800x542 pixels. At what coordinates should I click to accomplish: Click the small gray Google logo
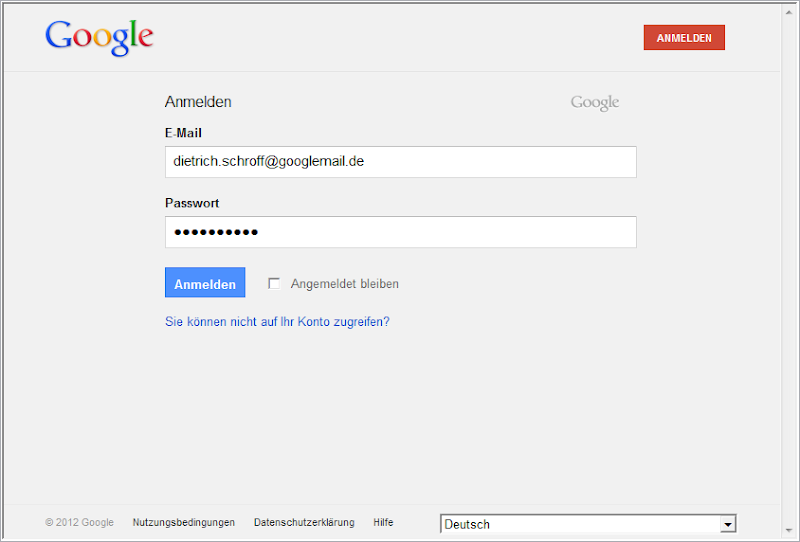pos(595,103)
